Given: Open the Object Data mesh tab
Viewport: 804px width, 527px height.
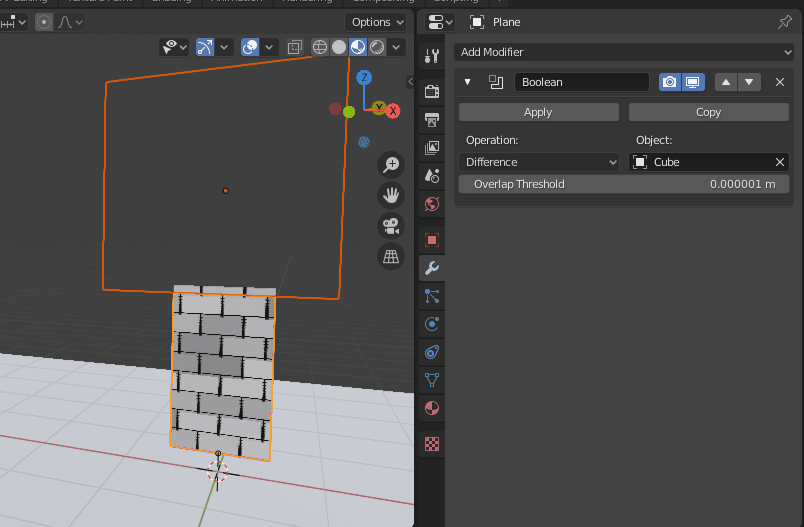Looking at the screenshot, I should (x=432, y=380).
